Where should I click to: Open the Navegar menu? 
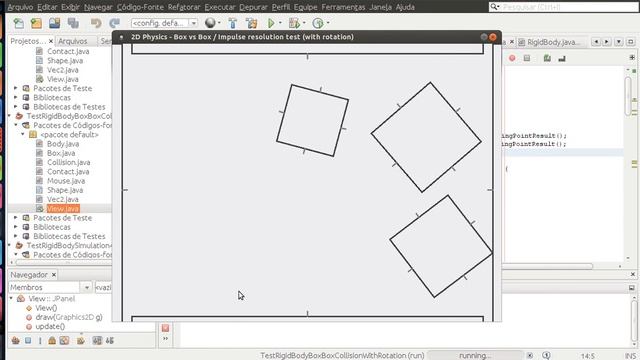[98, 7]
